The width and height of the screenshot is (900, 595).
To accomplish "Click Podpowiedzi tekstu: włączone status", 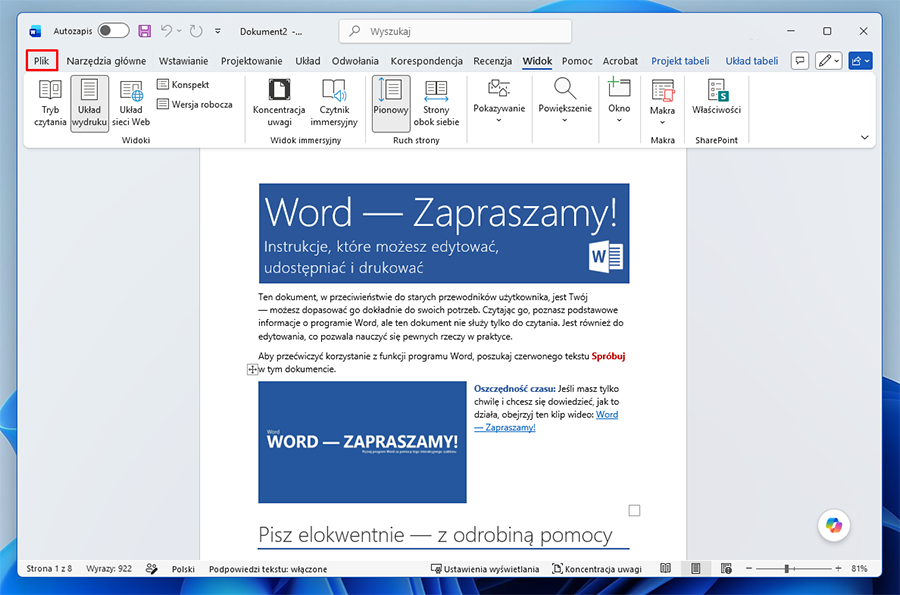I will [x=268, y=569].
